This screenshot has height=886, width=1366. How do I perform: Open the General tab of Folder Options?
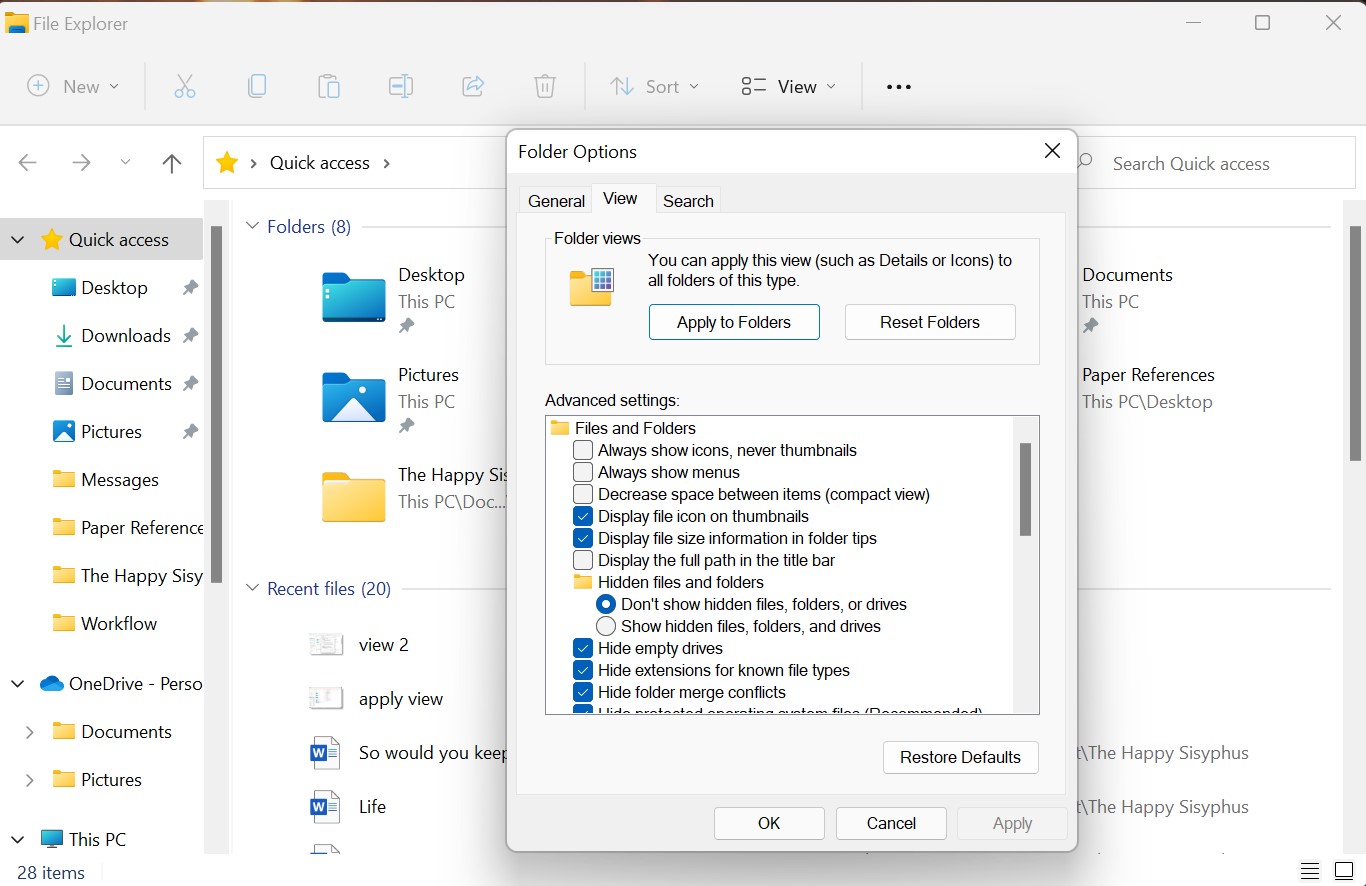pyautogui.click(x=555, y=200)
